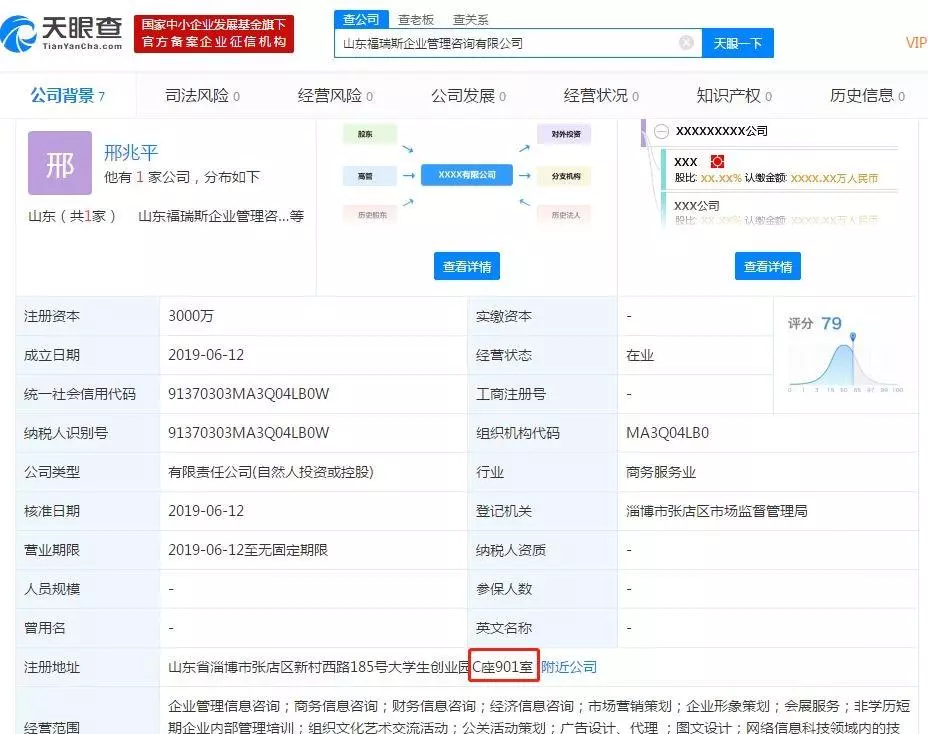Open legal representative 邢兆平's profile link
This screenshot has height=734, width=928.
pos(131,153)
